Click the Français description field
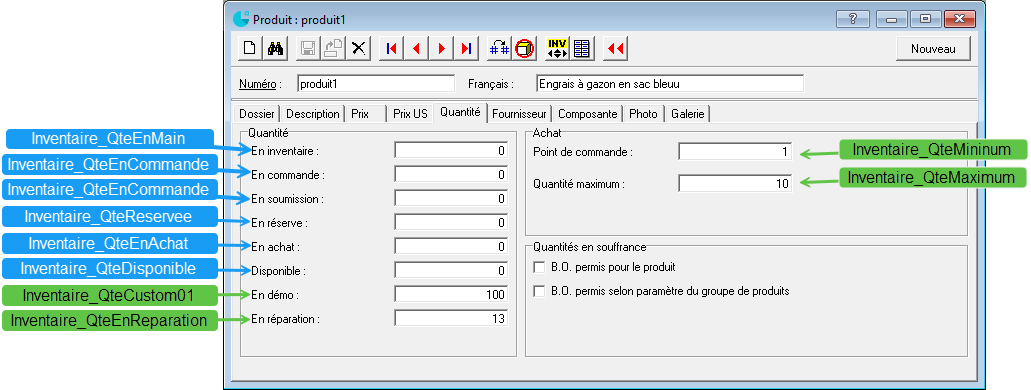The image size is (1031, 390). (670, 84)
